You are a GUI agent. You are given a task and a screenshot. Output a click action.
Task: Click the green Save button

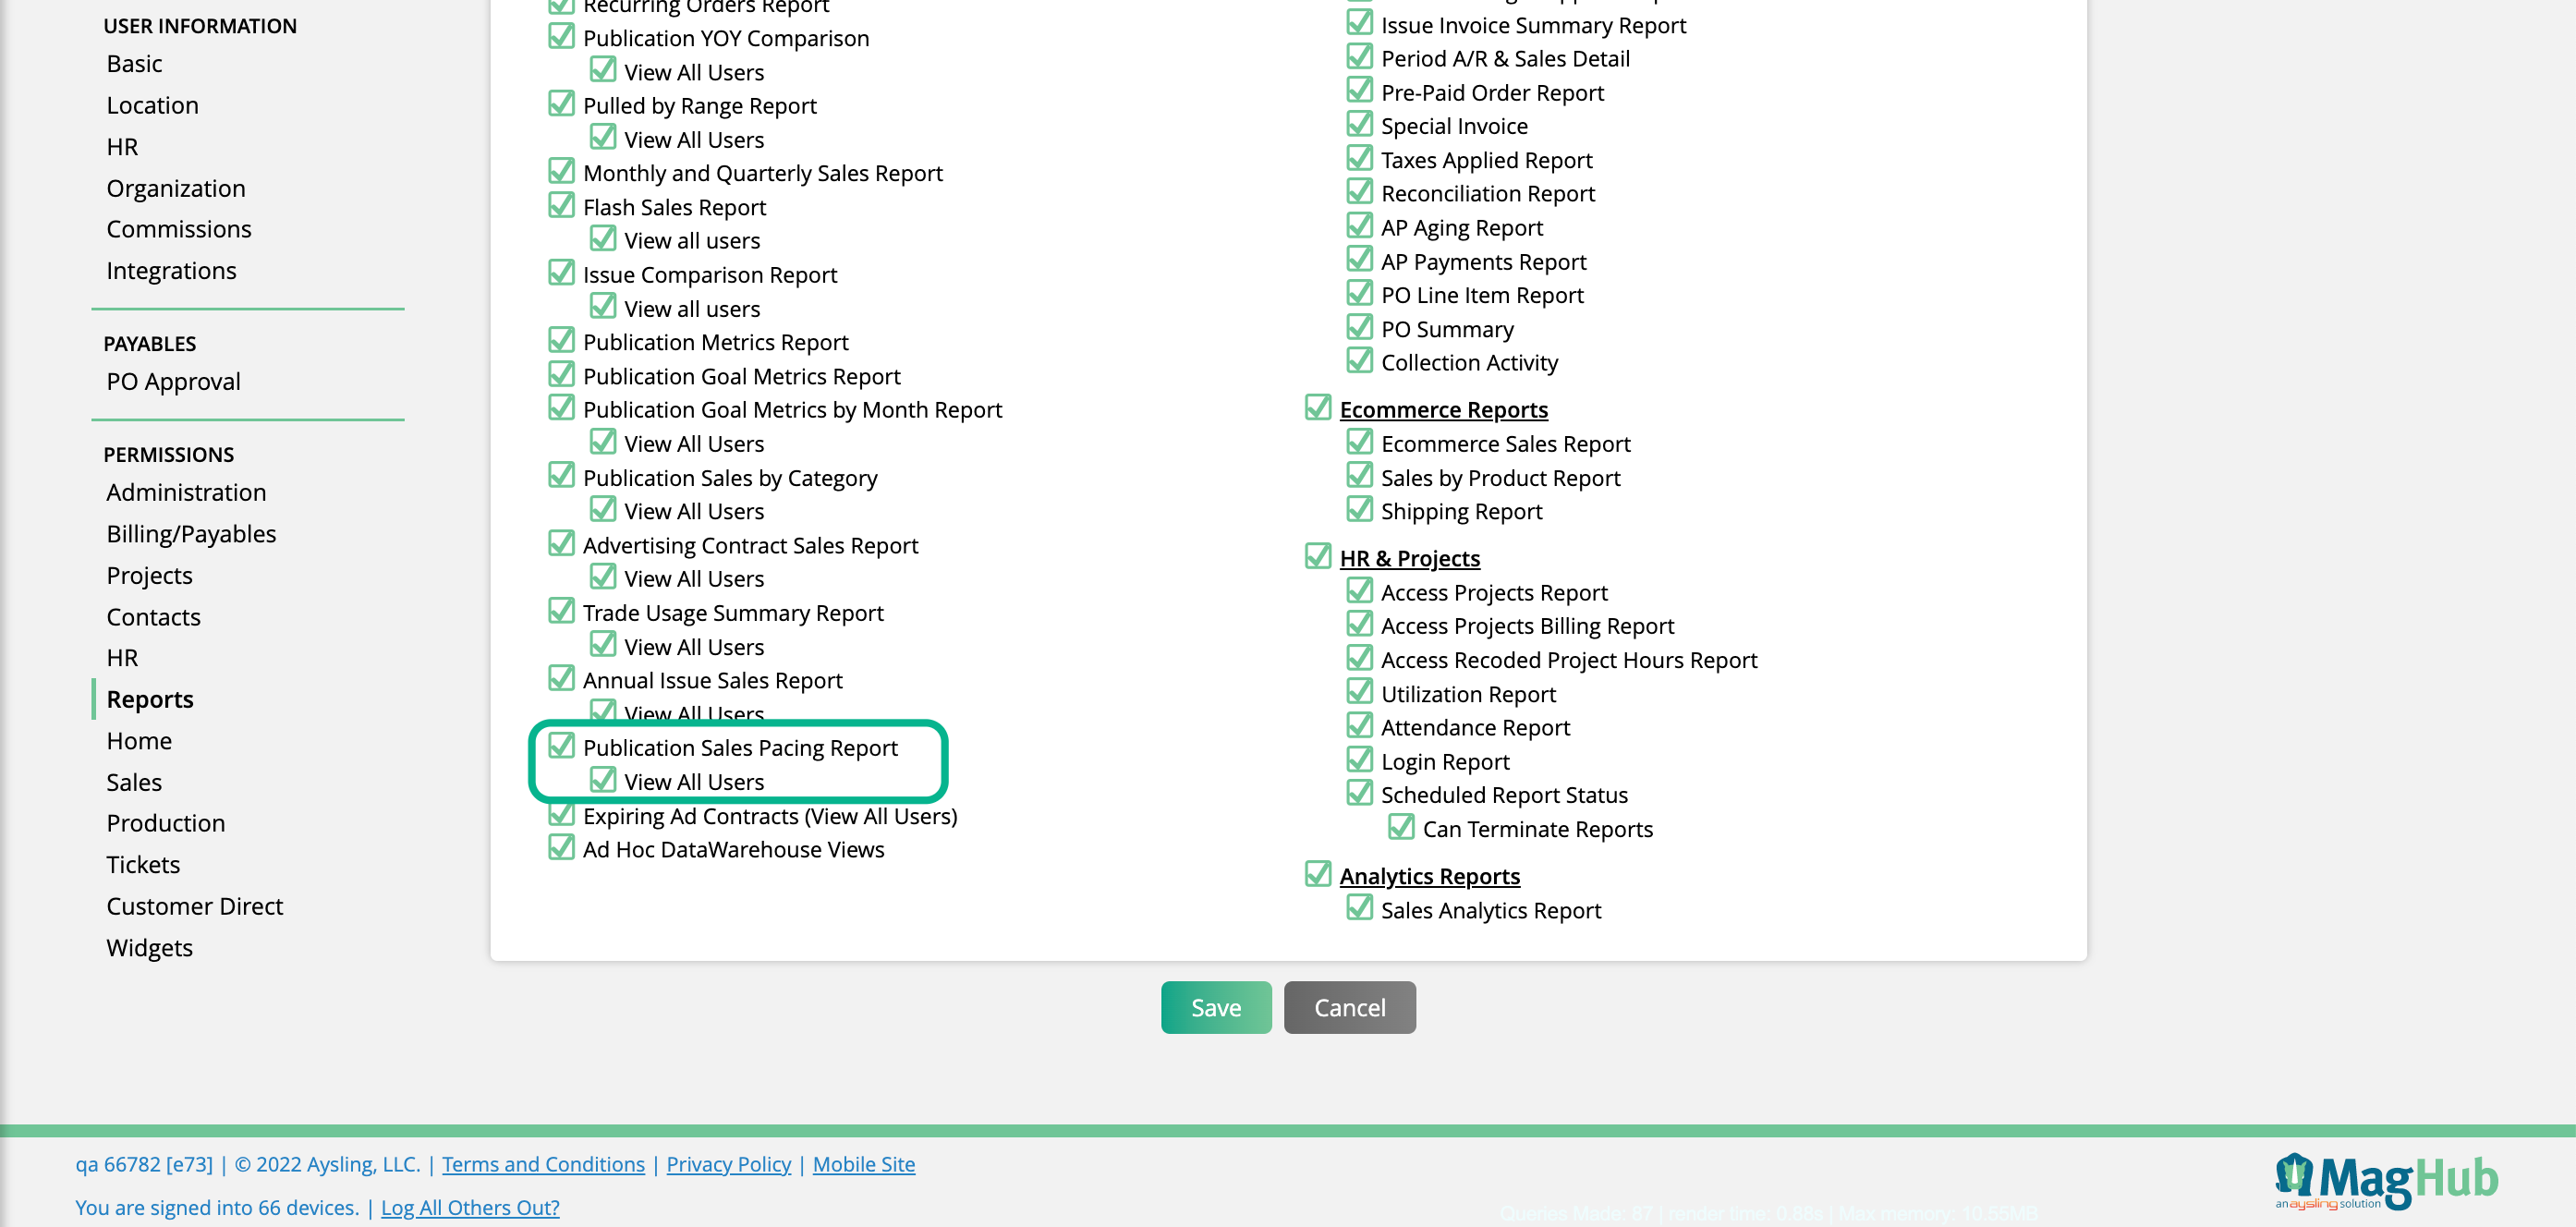(x=1215, y=1007)
